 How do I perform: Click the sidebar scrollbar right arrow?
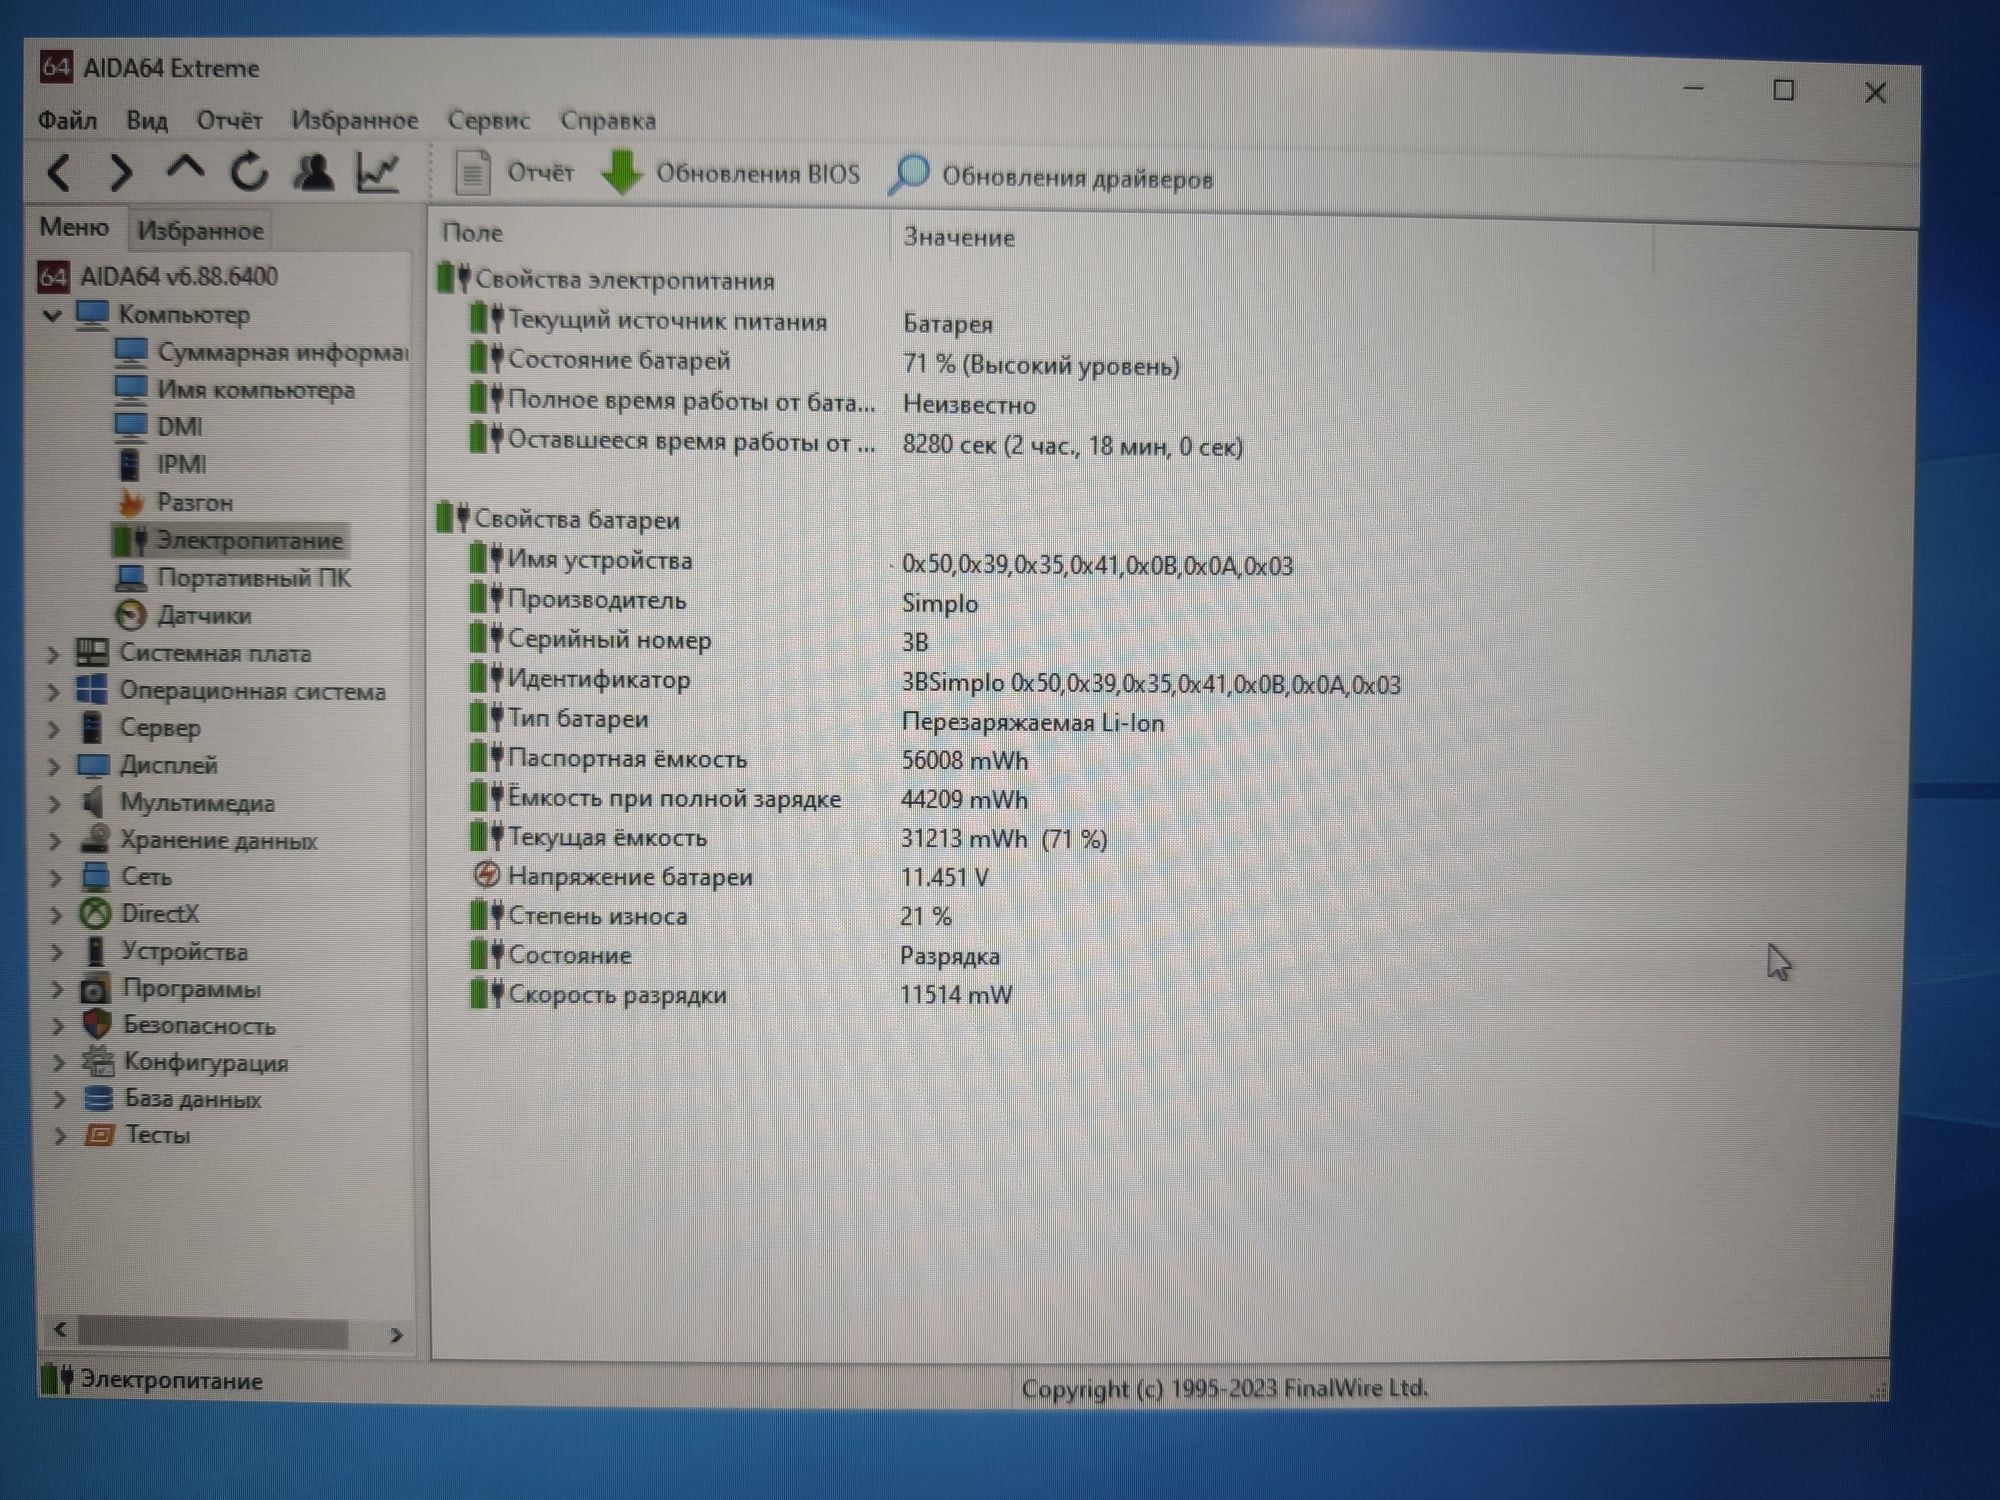click(396, 1335)
